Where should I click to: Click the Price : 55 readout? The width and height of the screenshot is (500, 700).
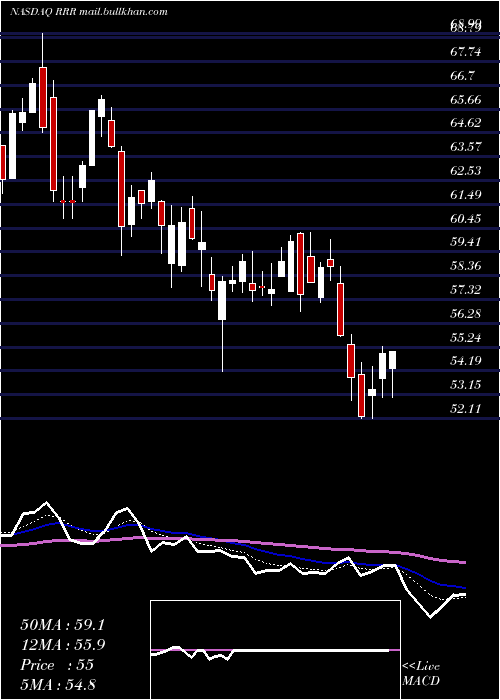click(57, 665)
